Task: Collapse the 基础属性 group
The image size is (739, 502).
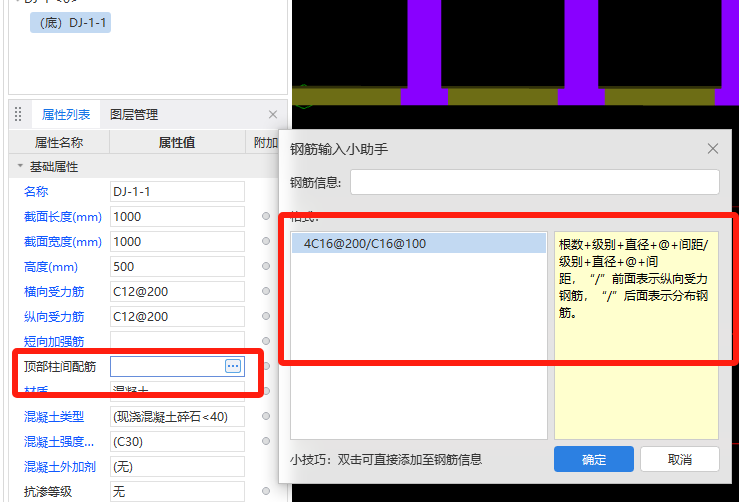Action: tap(20, 166)
